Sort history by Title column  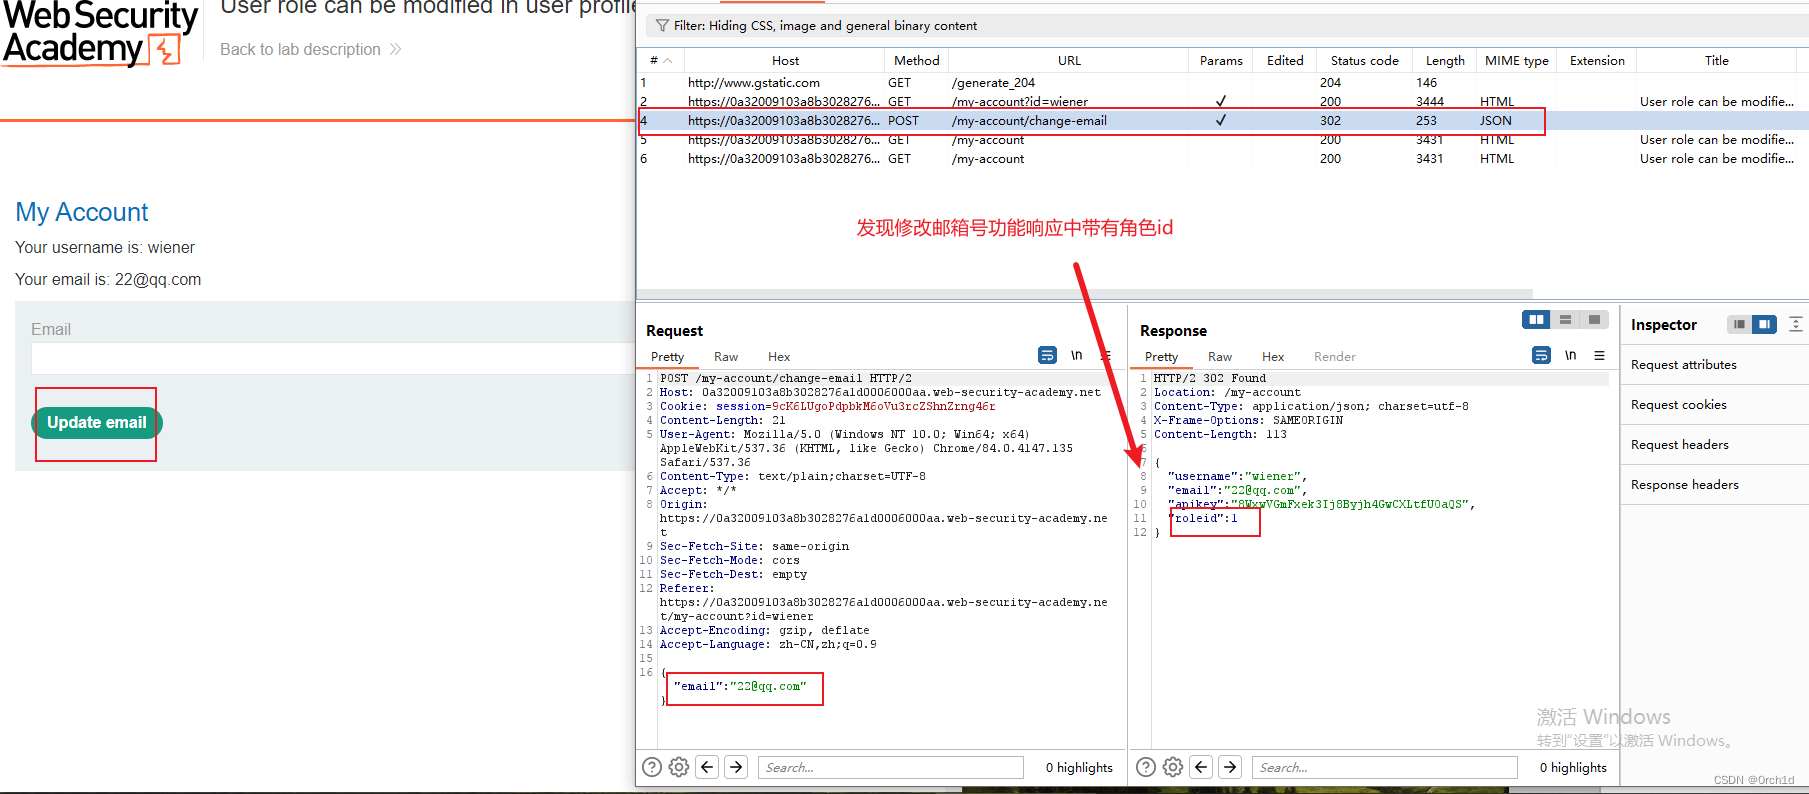(x=1716, y=60)
